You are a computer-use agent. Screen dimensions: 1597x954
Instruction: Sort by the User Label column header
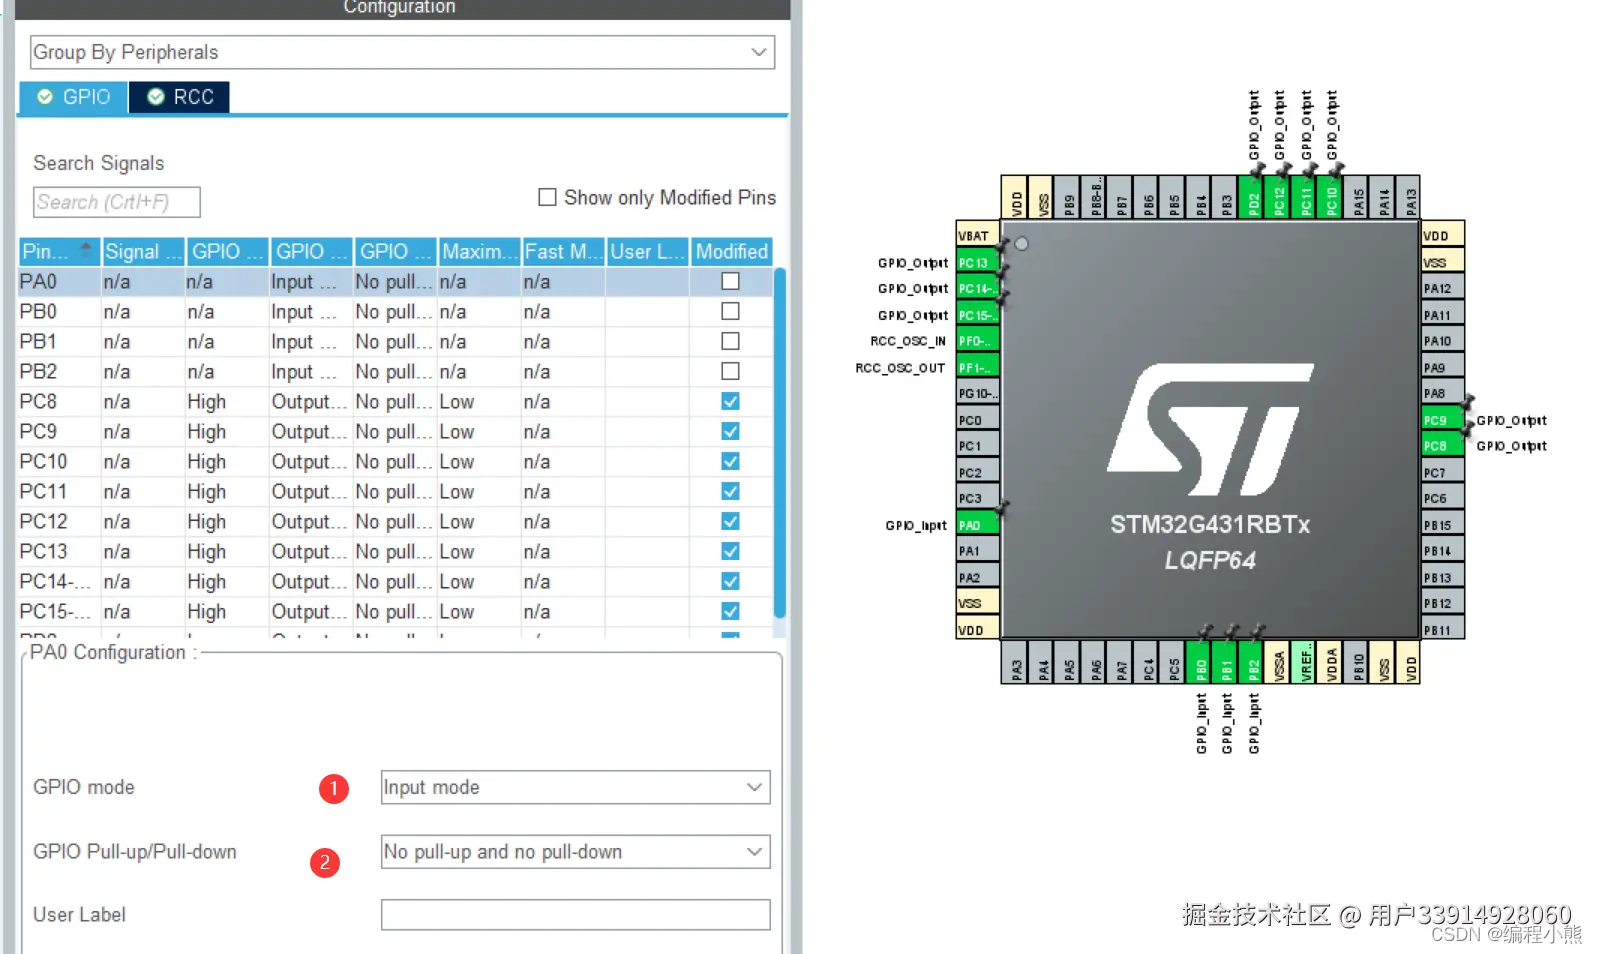tap(647, 251)
